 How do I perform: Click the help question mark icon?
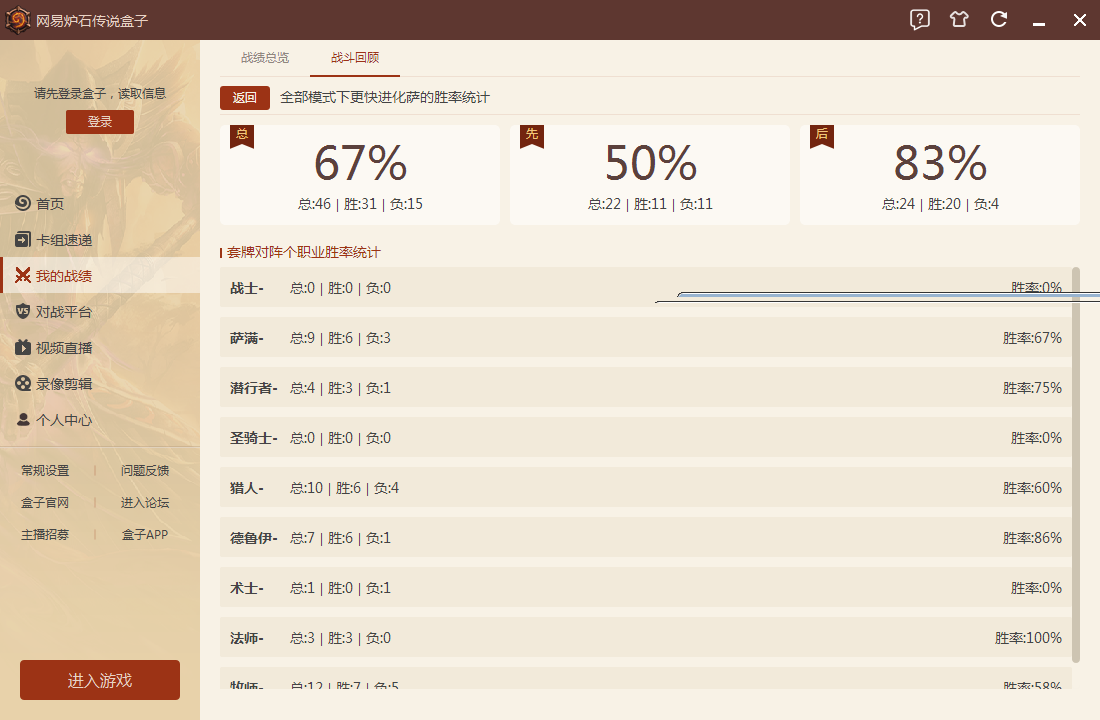[x=920, y=20]
